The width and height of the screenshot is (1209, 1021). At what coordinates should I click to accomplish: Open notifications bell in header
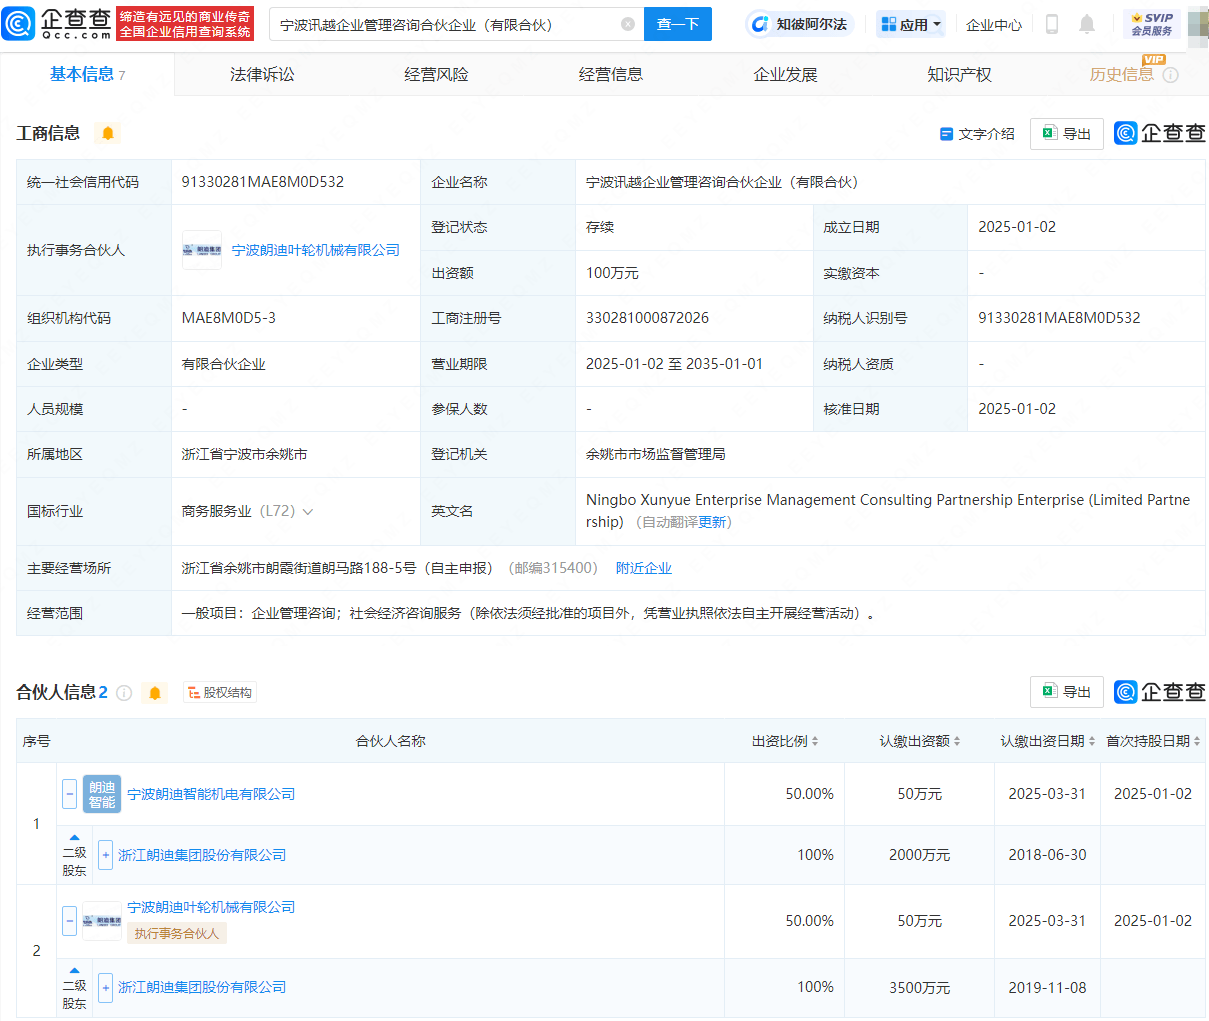click(x=1087, y=24)
